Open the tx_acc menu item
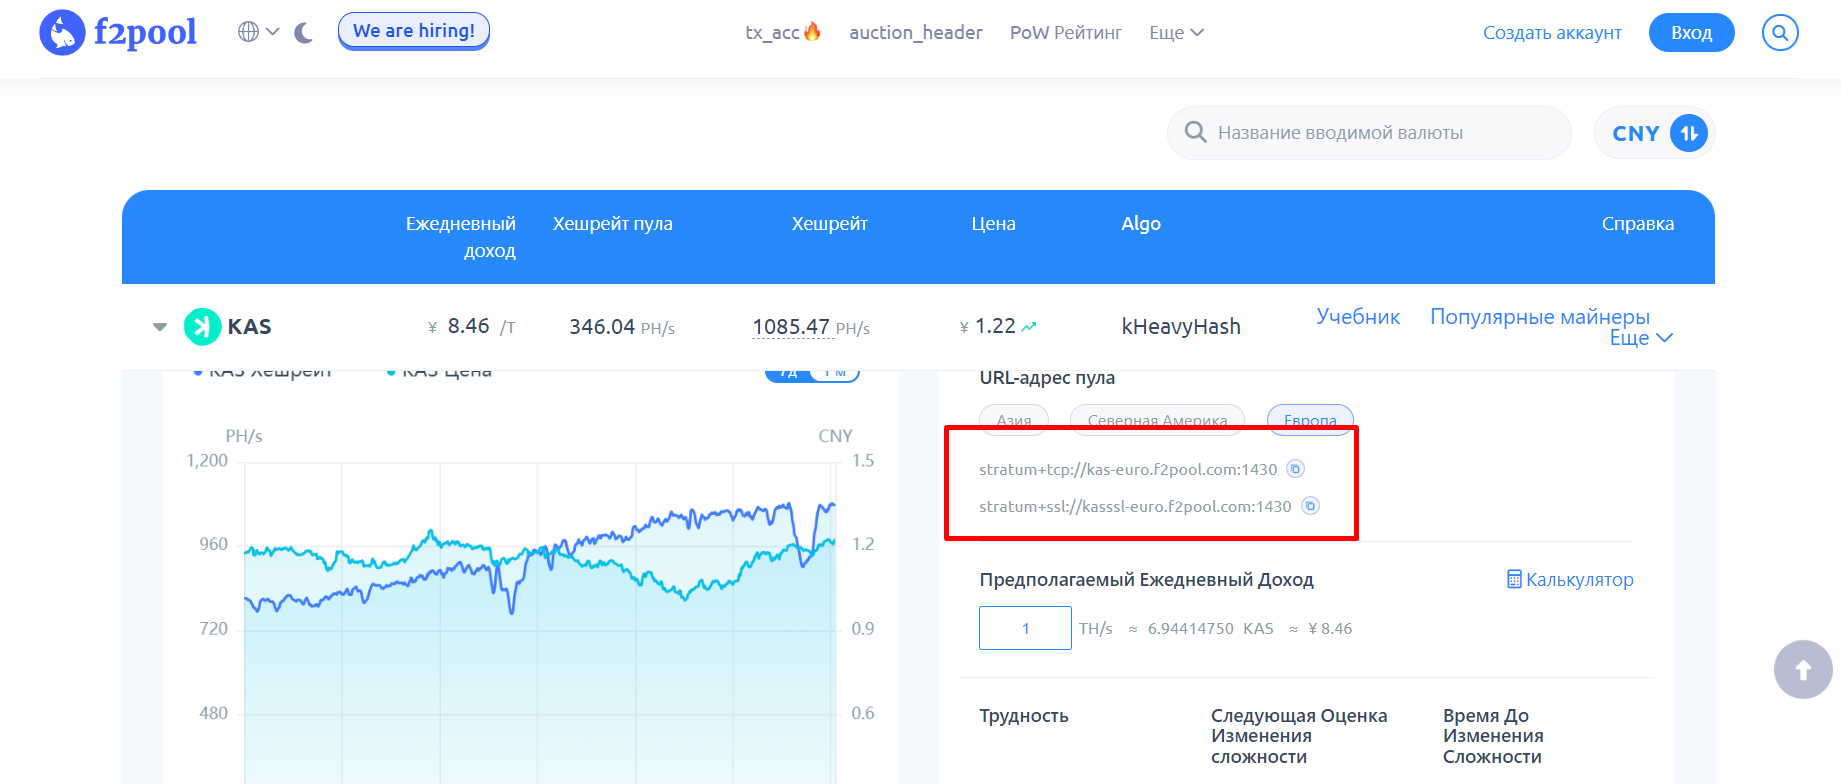The image size is (1841, 784). point(783,32)
